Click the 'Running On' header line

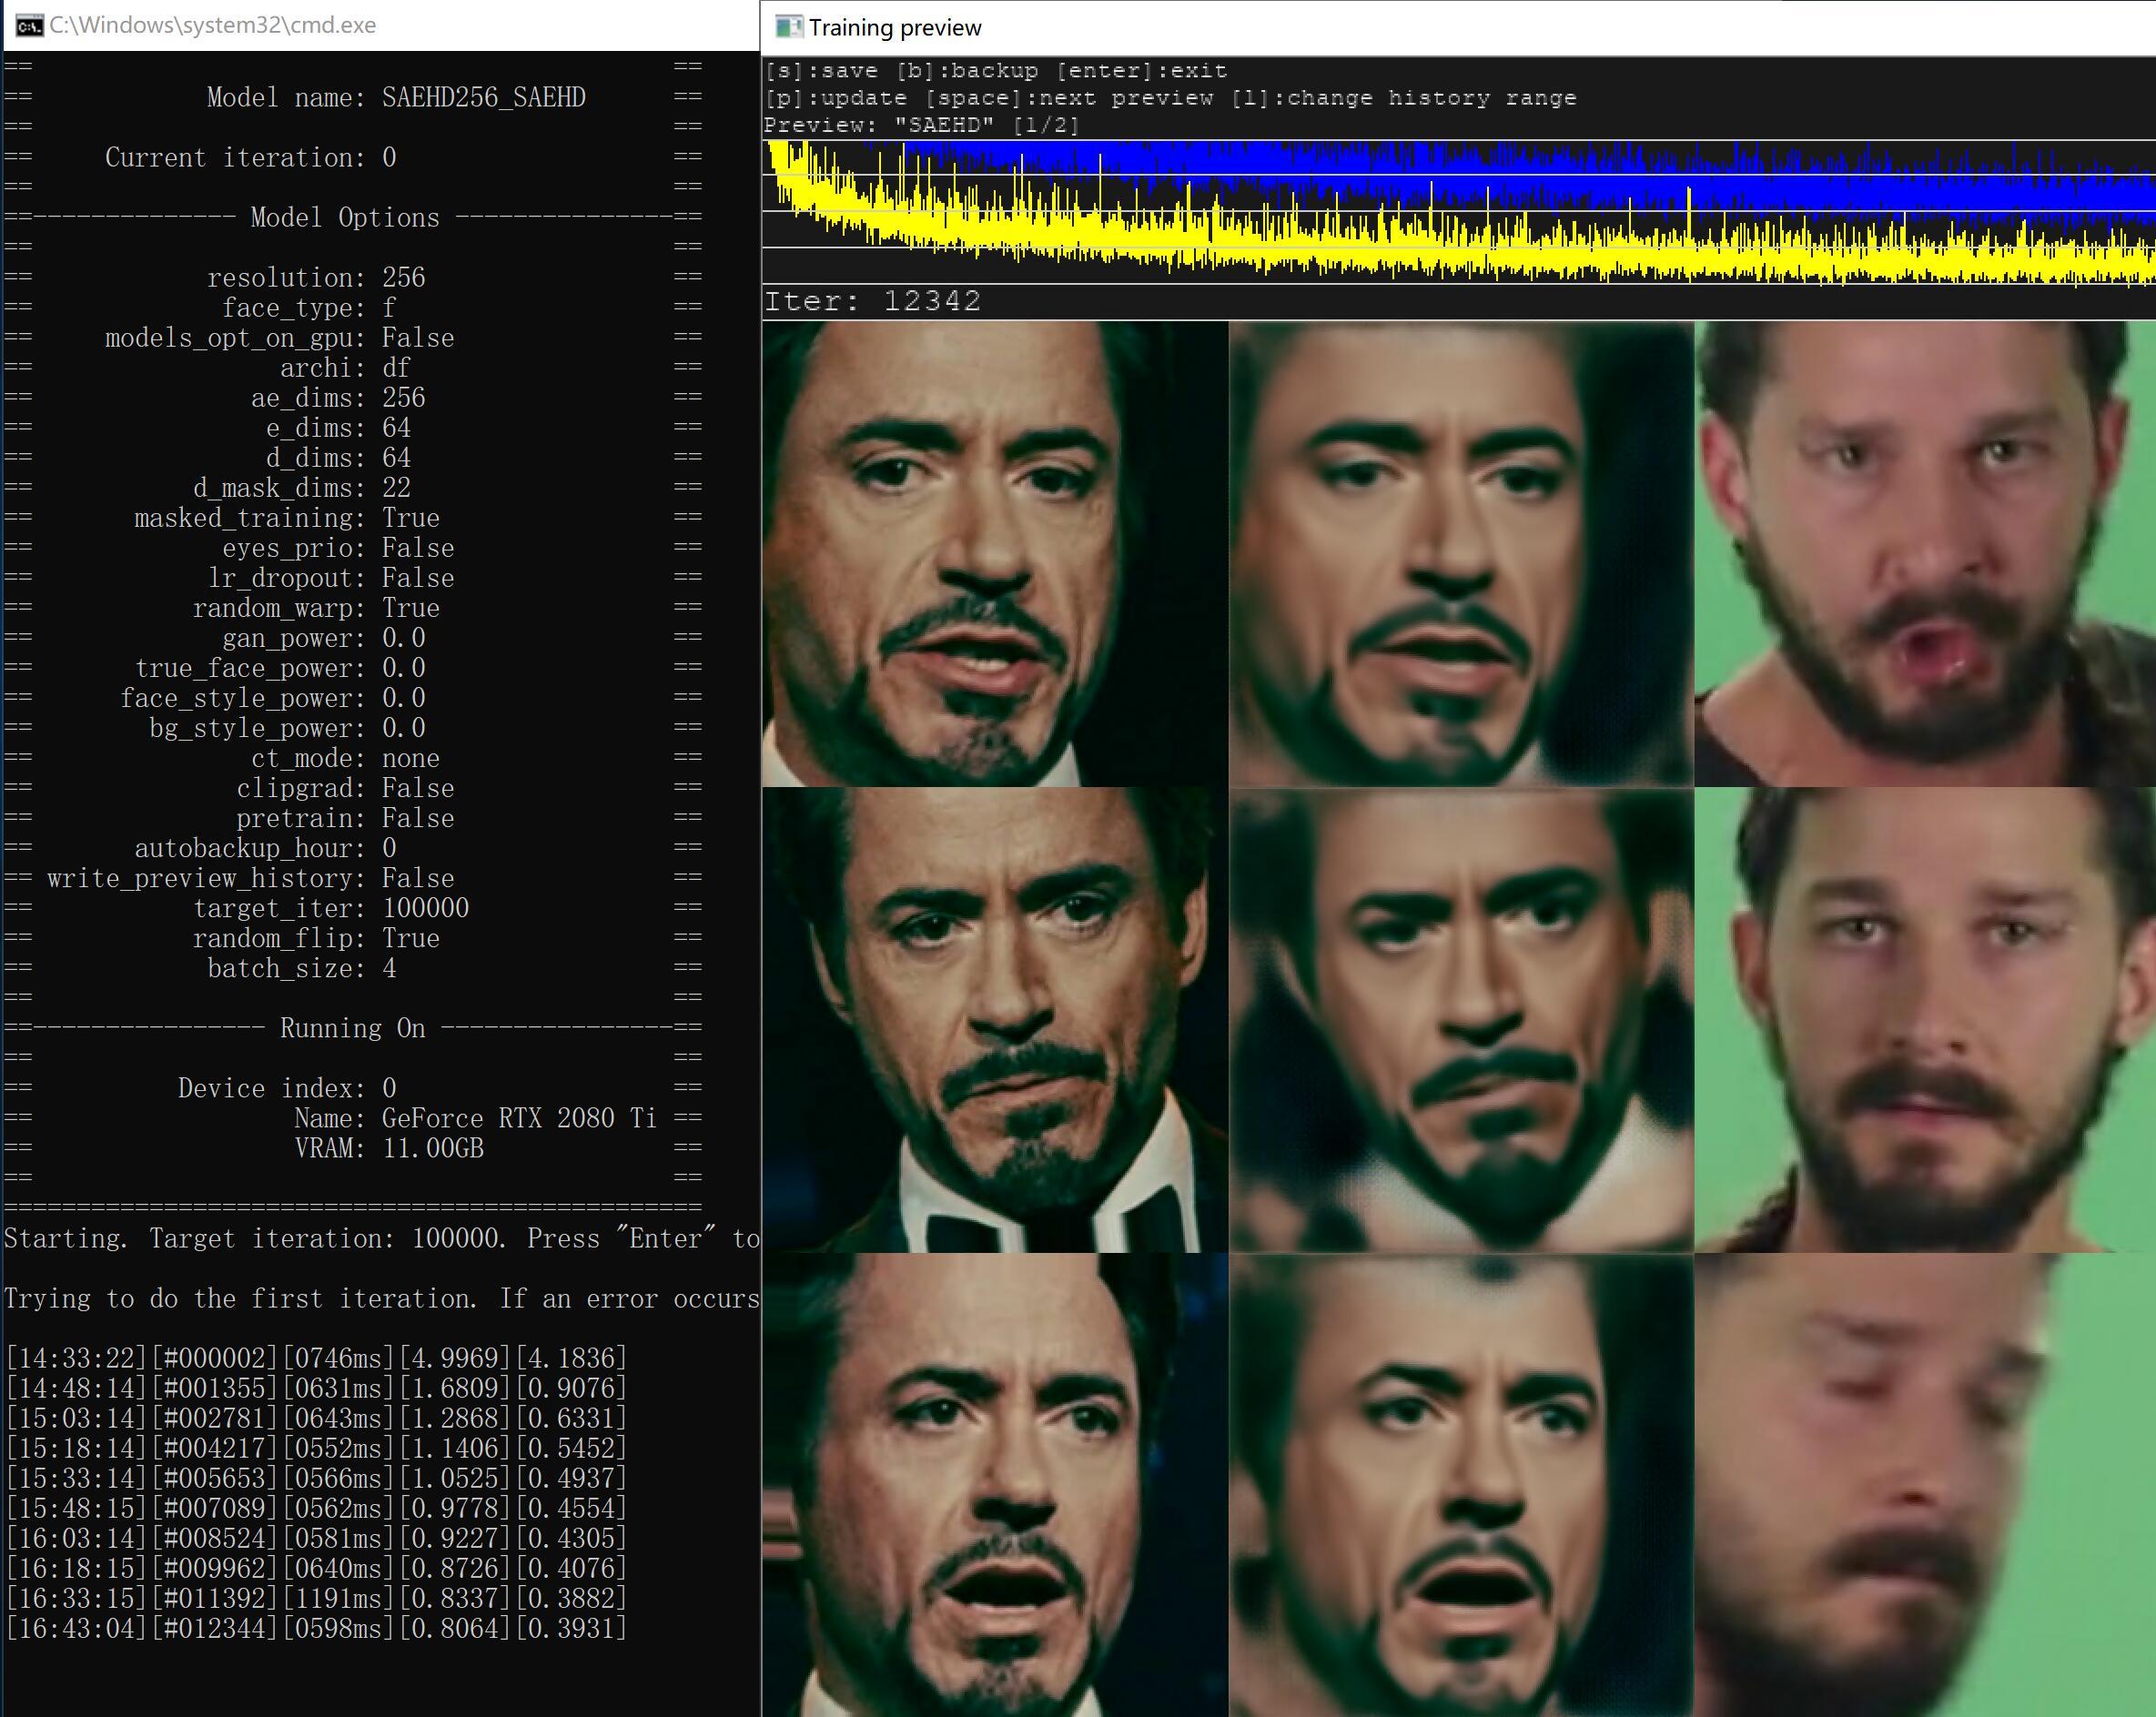(352, 1028)
